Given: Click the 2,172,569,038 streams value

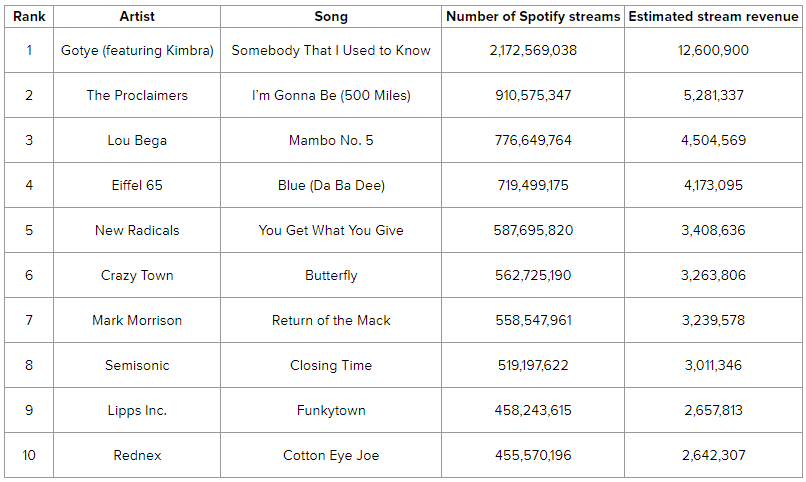Looking at the screenshot, I should click(x=533, y=50).
